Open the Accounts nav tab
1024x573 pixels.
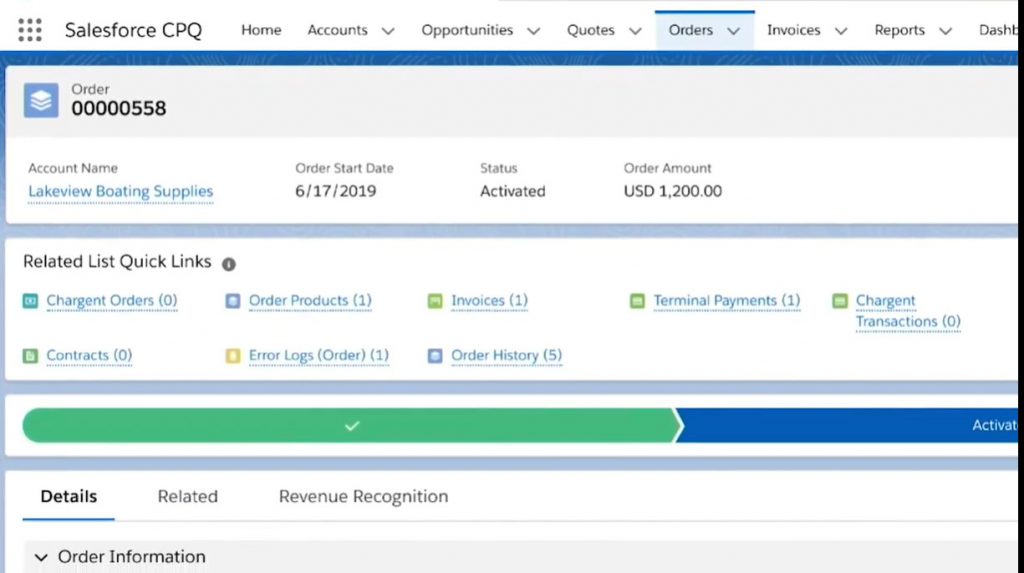[338, 30]
